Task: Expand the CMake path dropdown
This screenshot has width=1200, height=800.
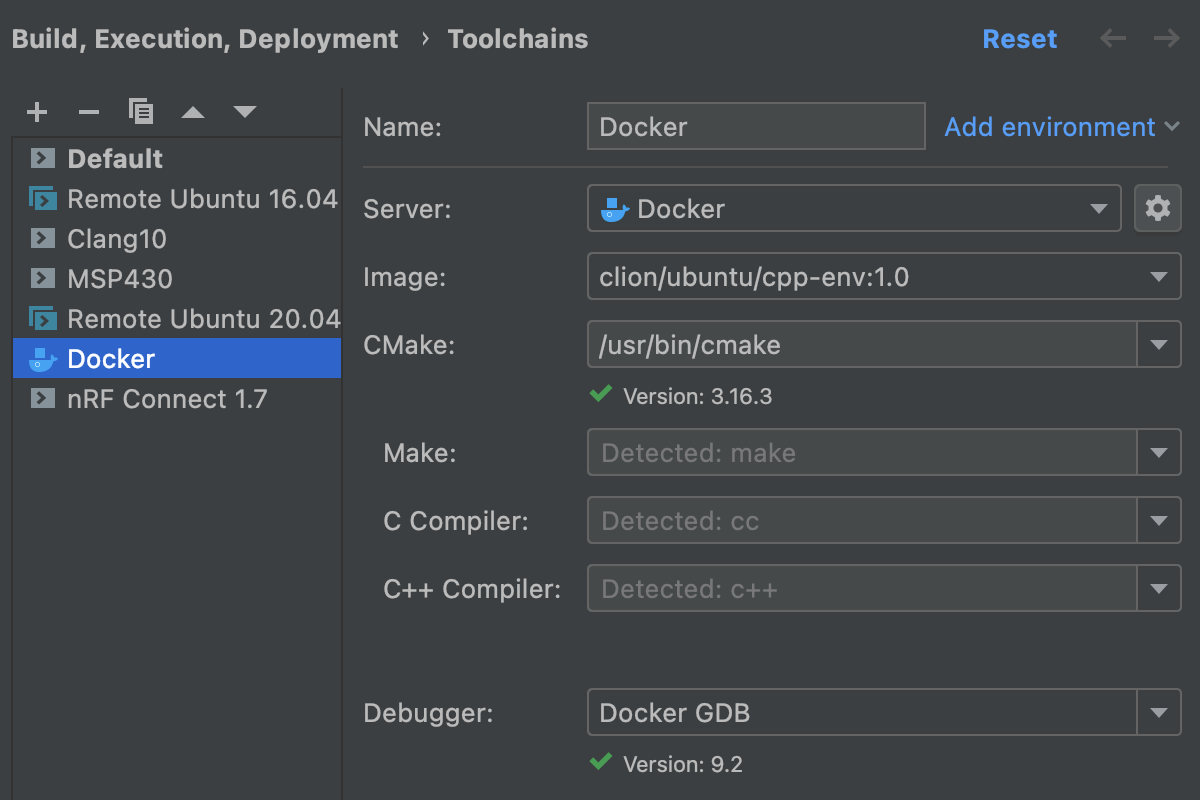Action: coord(1159,345)
